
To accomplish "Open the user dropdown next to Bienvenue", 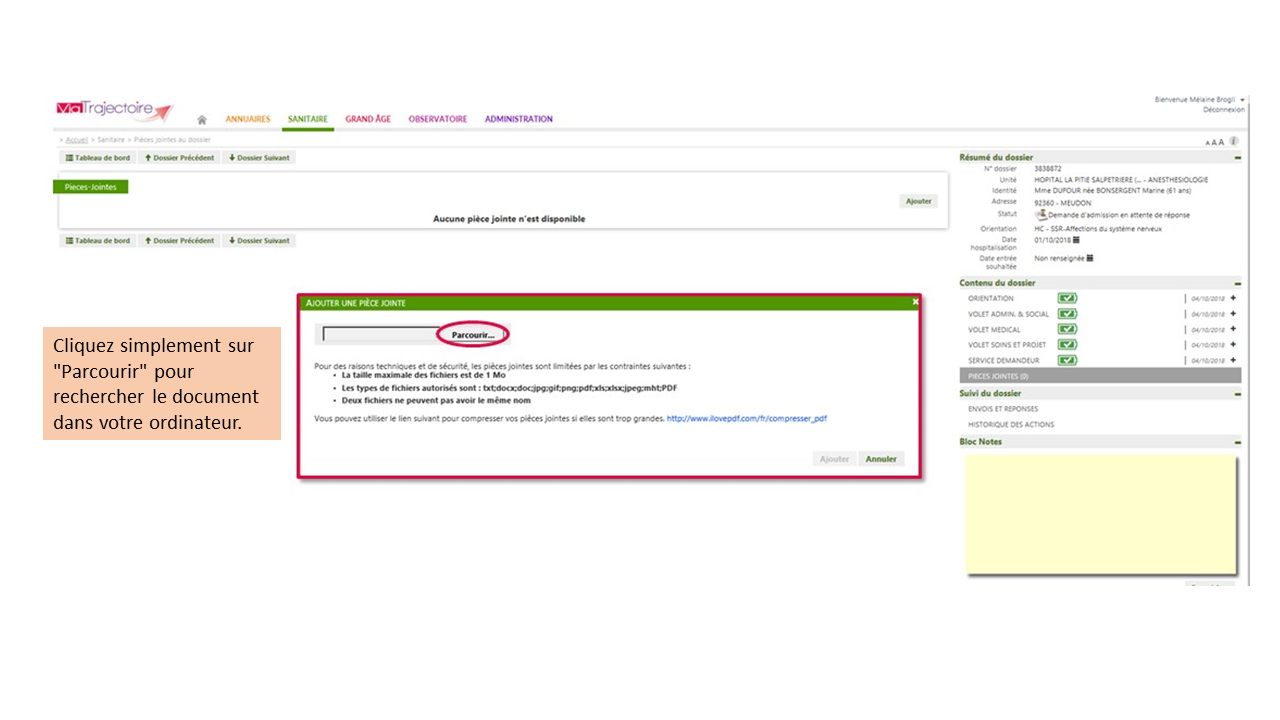I will click(1242, 100).
